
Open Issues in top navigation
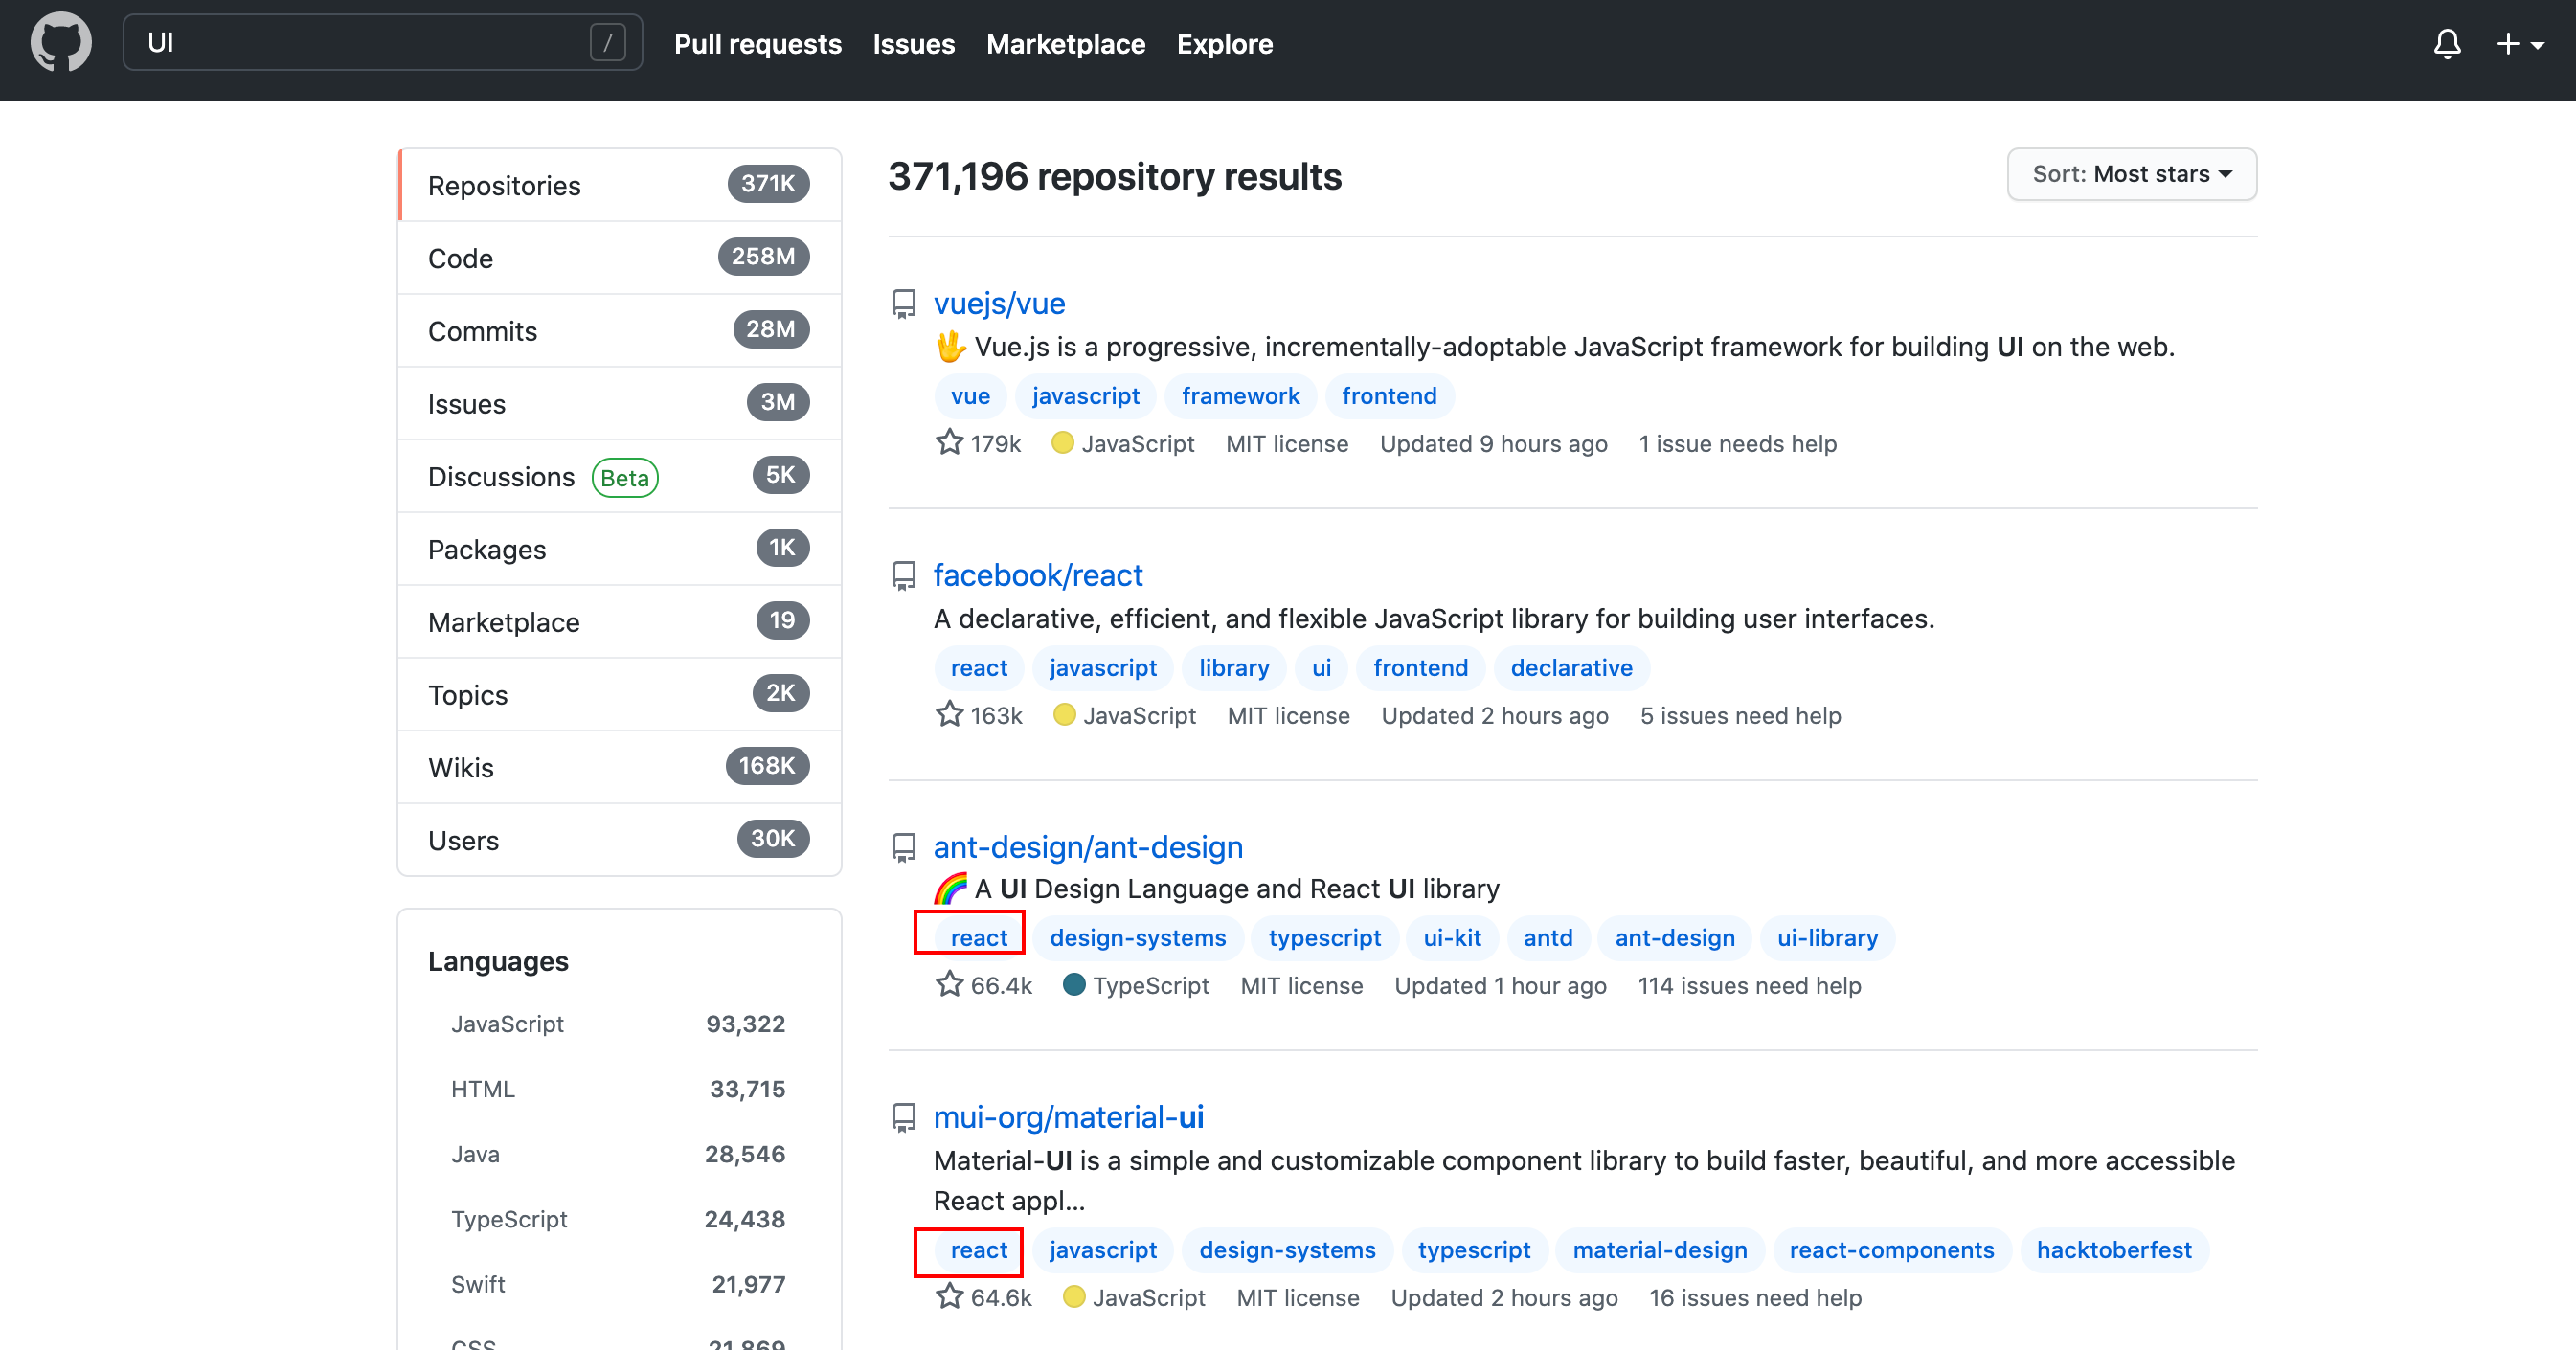point(913,44)
